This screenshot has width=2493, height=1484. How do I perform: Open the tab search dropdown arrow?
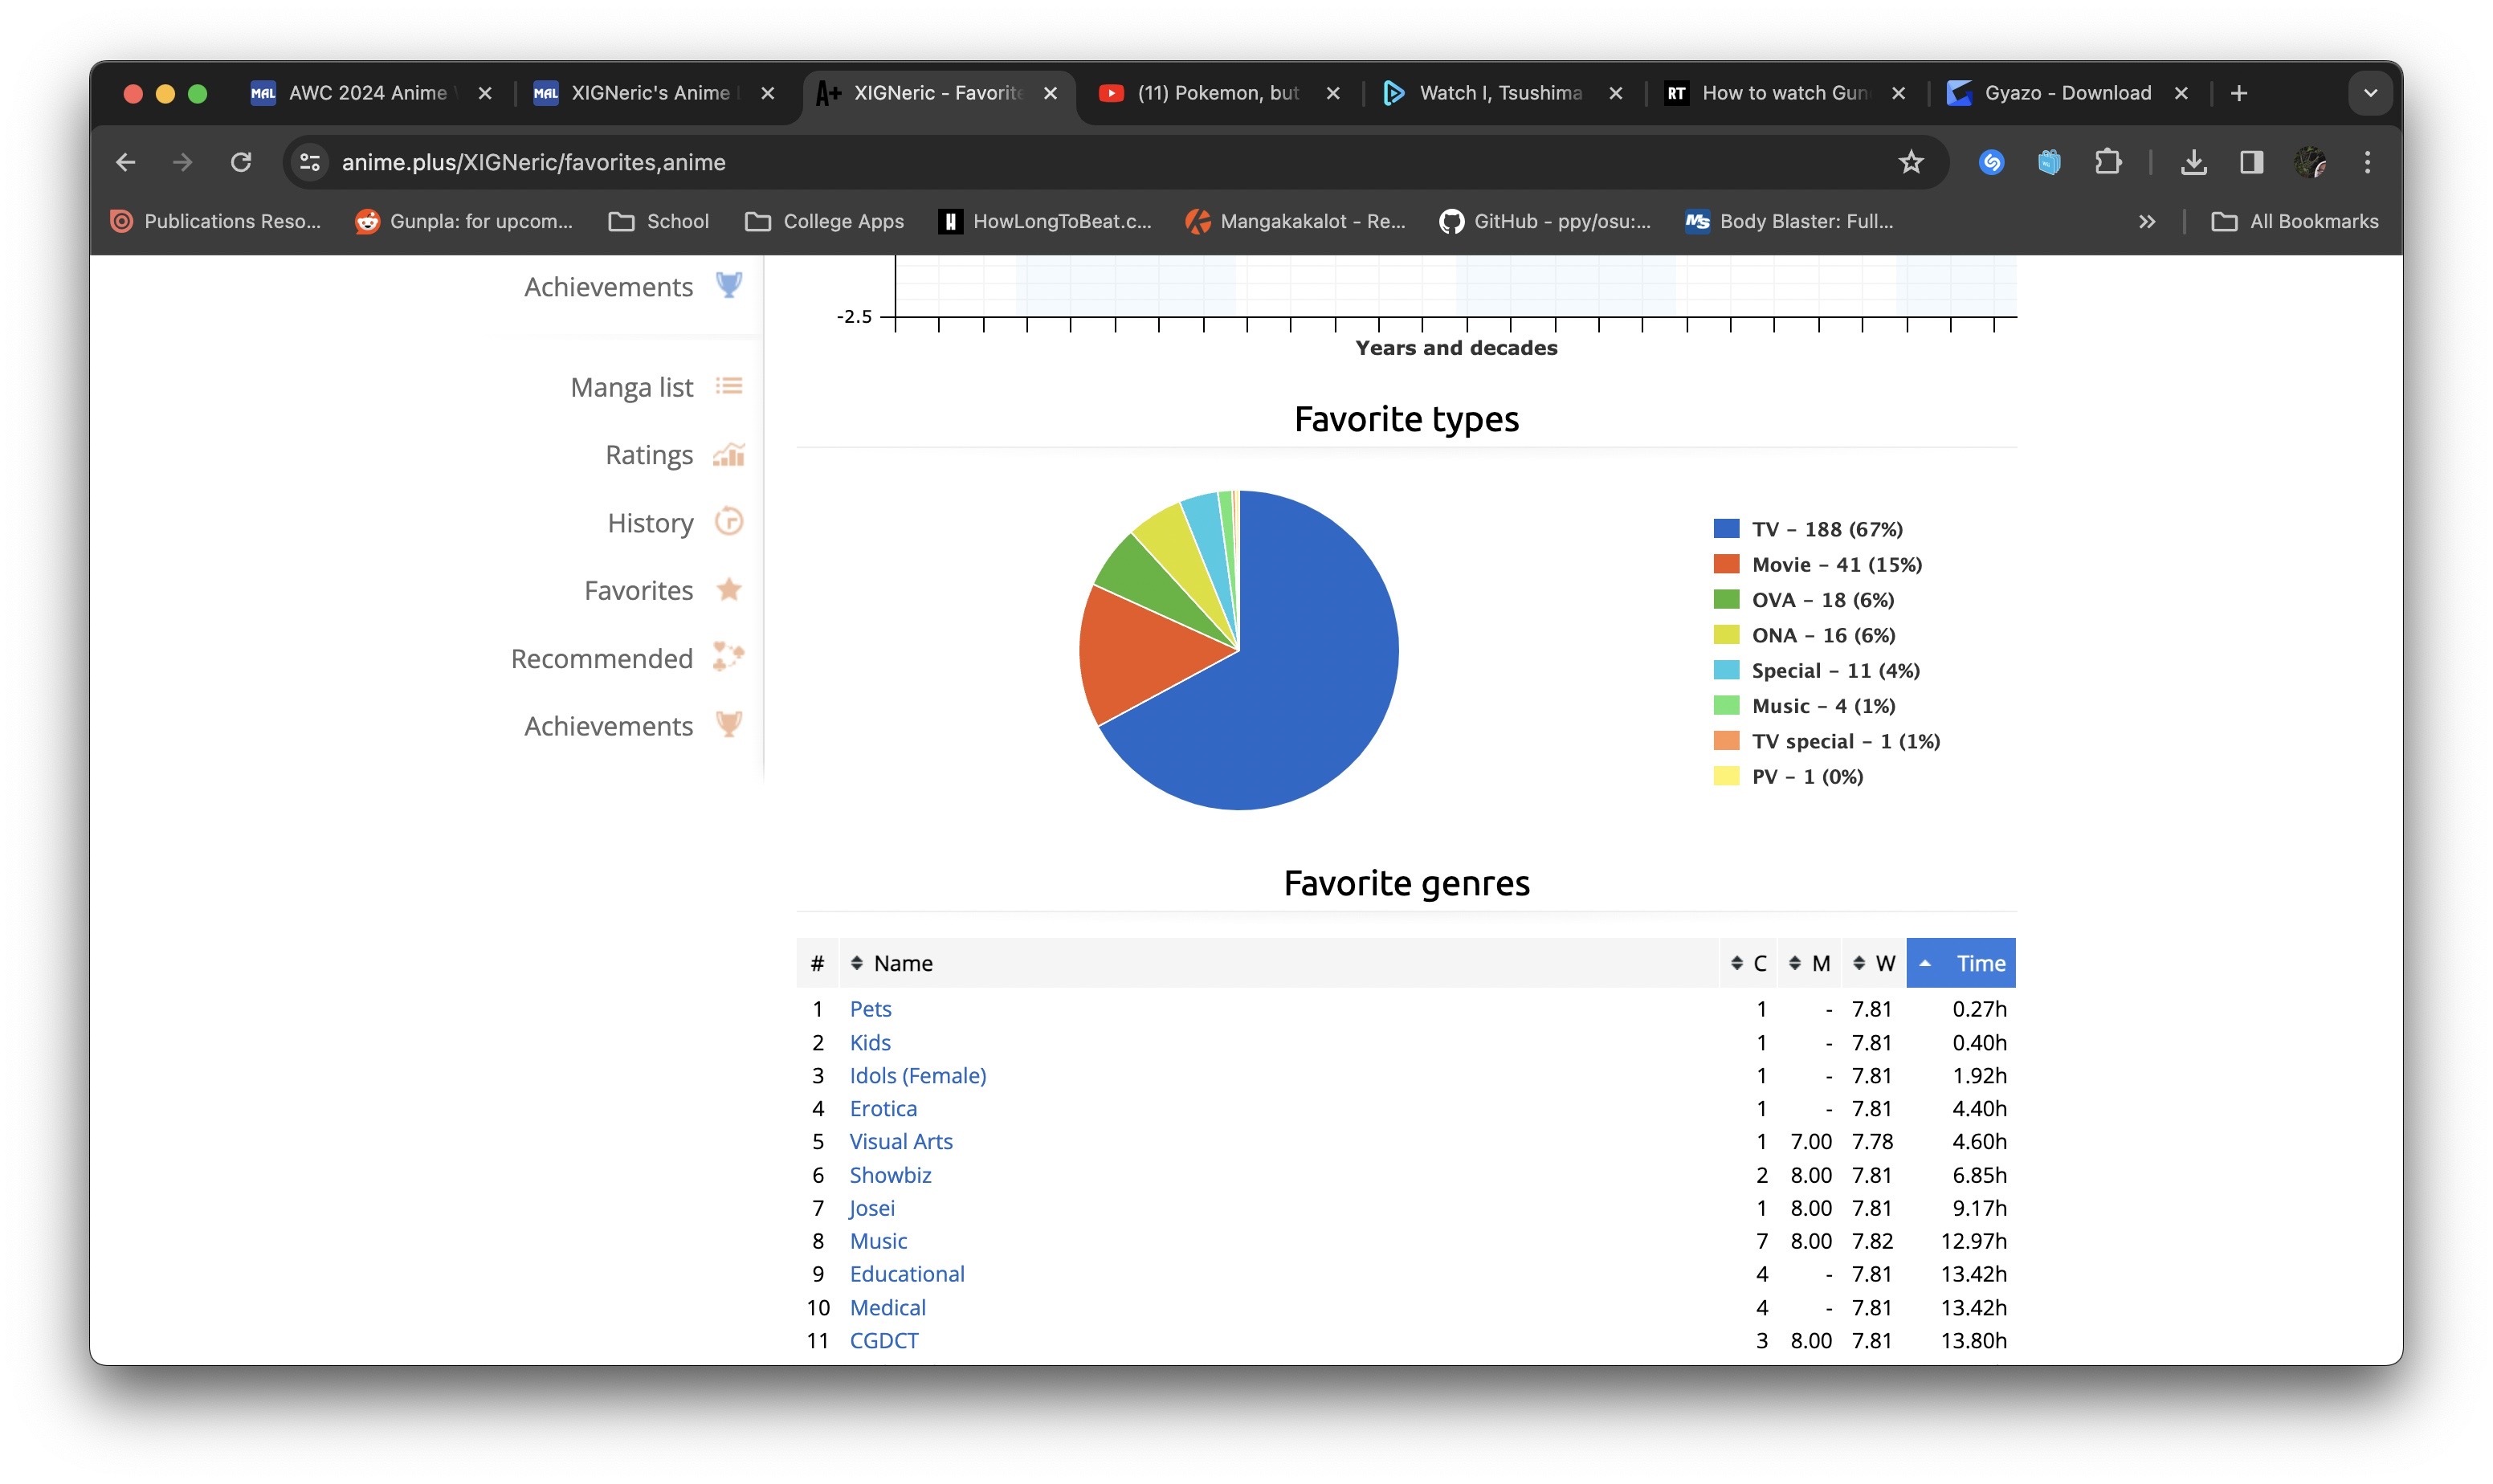2369,93
